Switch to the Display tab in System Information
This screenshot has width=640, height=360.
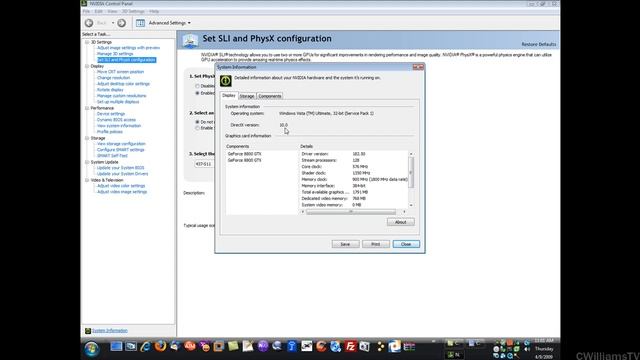tap(229, 95)
